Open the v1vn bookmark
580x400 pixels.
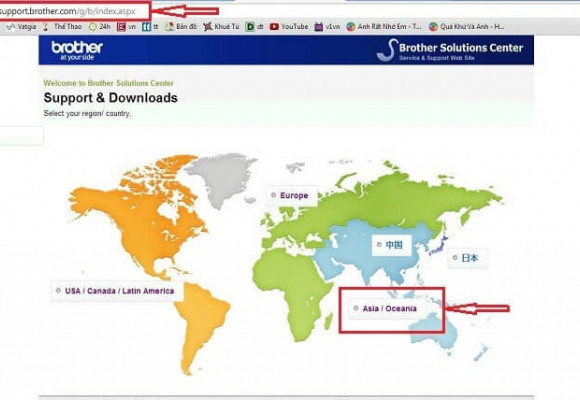[327, 27]
